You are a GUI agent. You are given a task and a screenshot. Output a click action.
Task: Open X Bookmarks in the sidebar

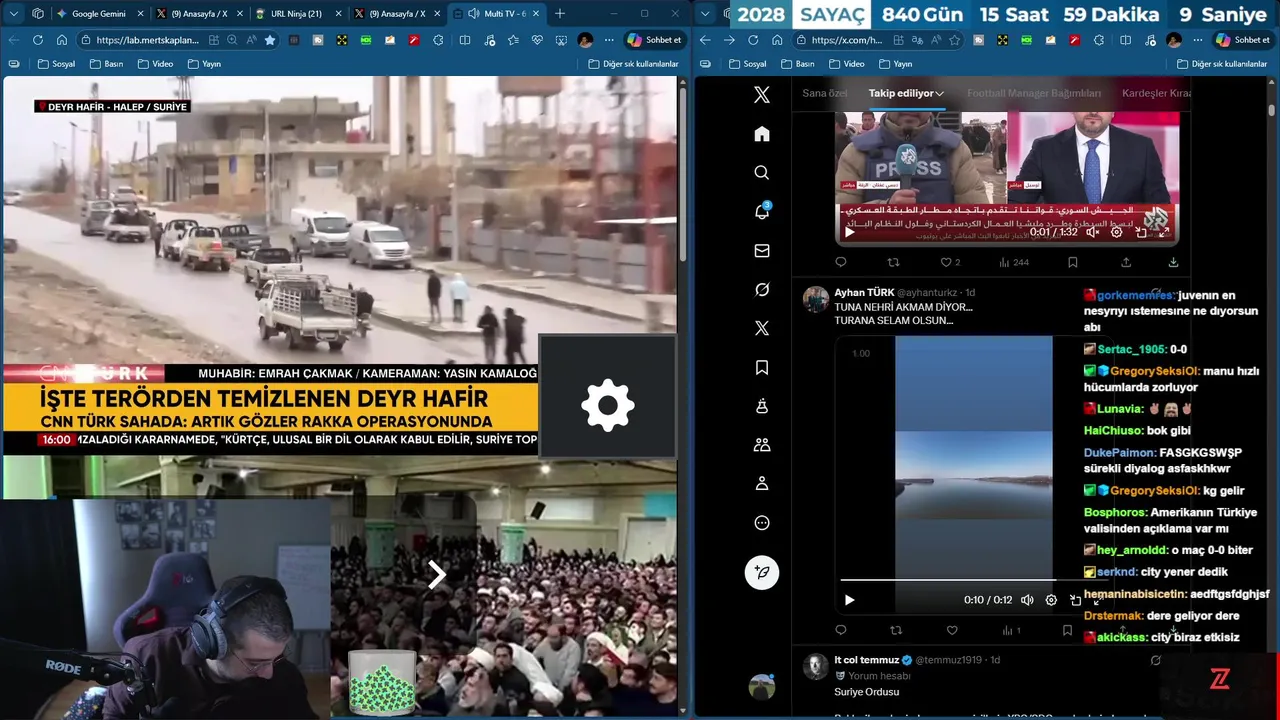[x=762, y=367]
